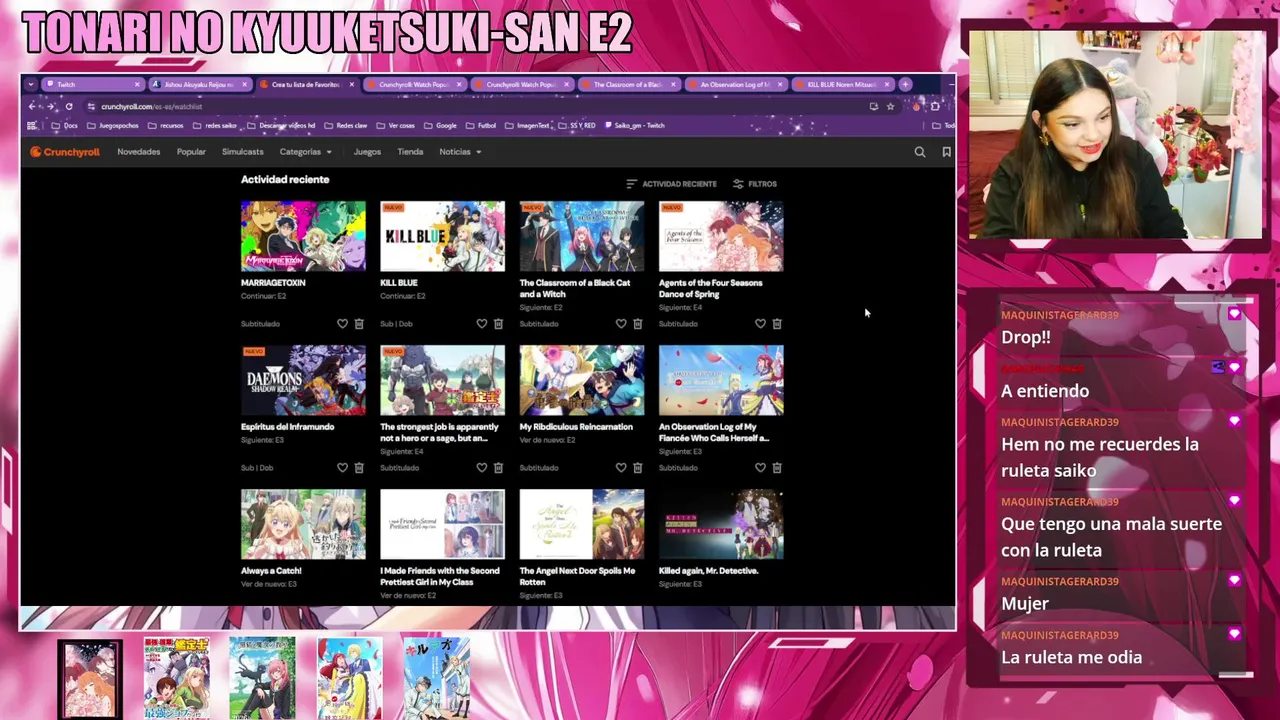Go back with the browser back arrow
Screen dimensions: 1280x720
33,106
